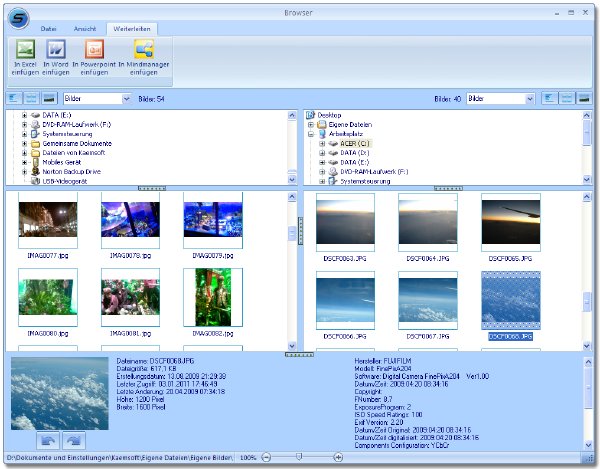The image size is (600, 469).
Task: Toggle third left-pane thumbnail strip button
Action: [49, 98]
